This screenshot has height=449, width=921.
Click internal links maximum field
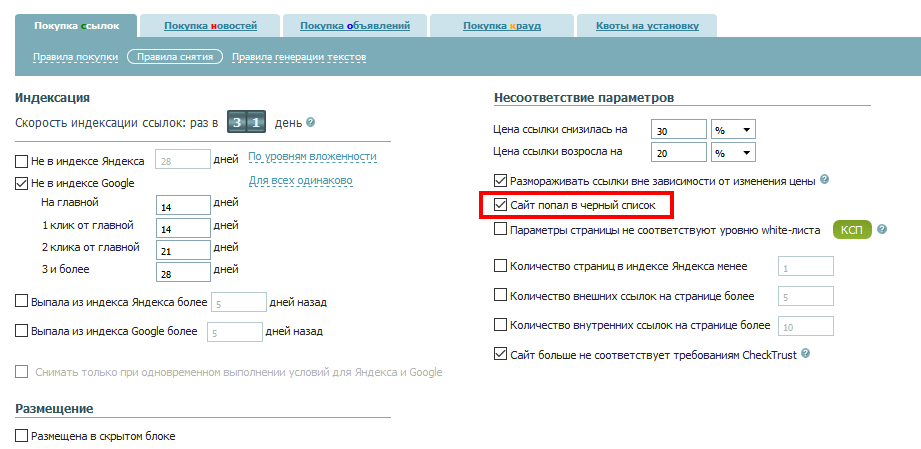click(x=806, y=326)
